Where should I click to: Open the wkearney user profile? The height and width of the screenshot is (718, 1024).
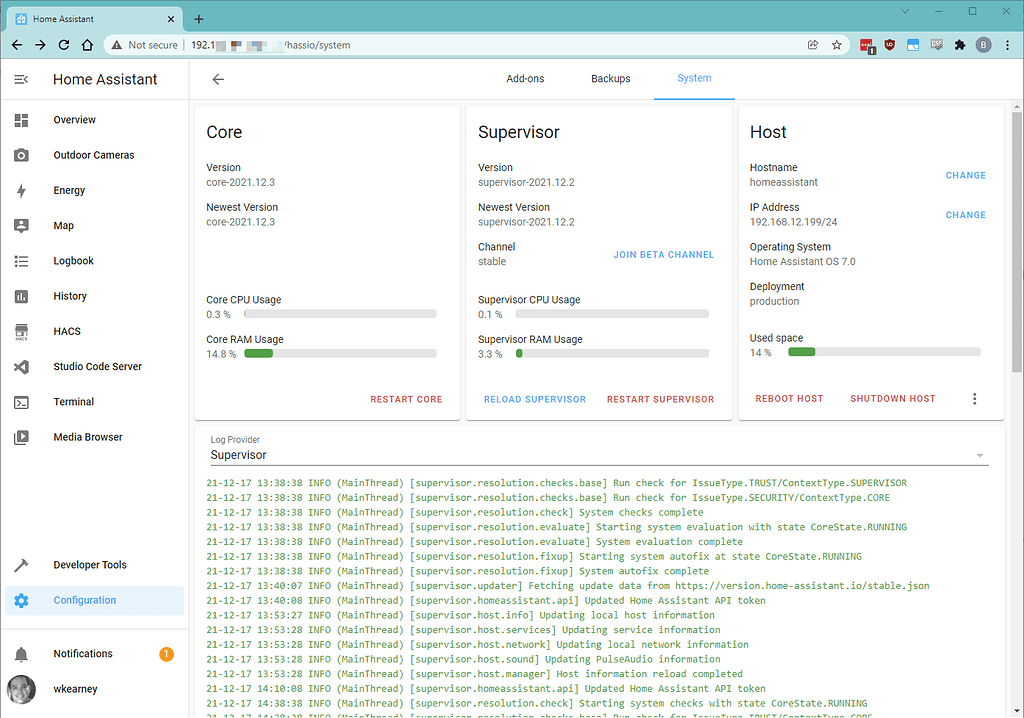[x=76, y=689]
